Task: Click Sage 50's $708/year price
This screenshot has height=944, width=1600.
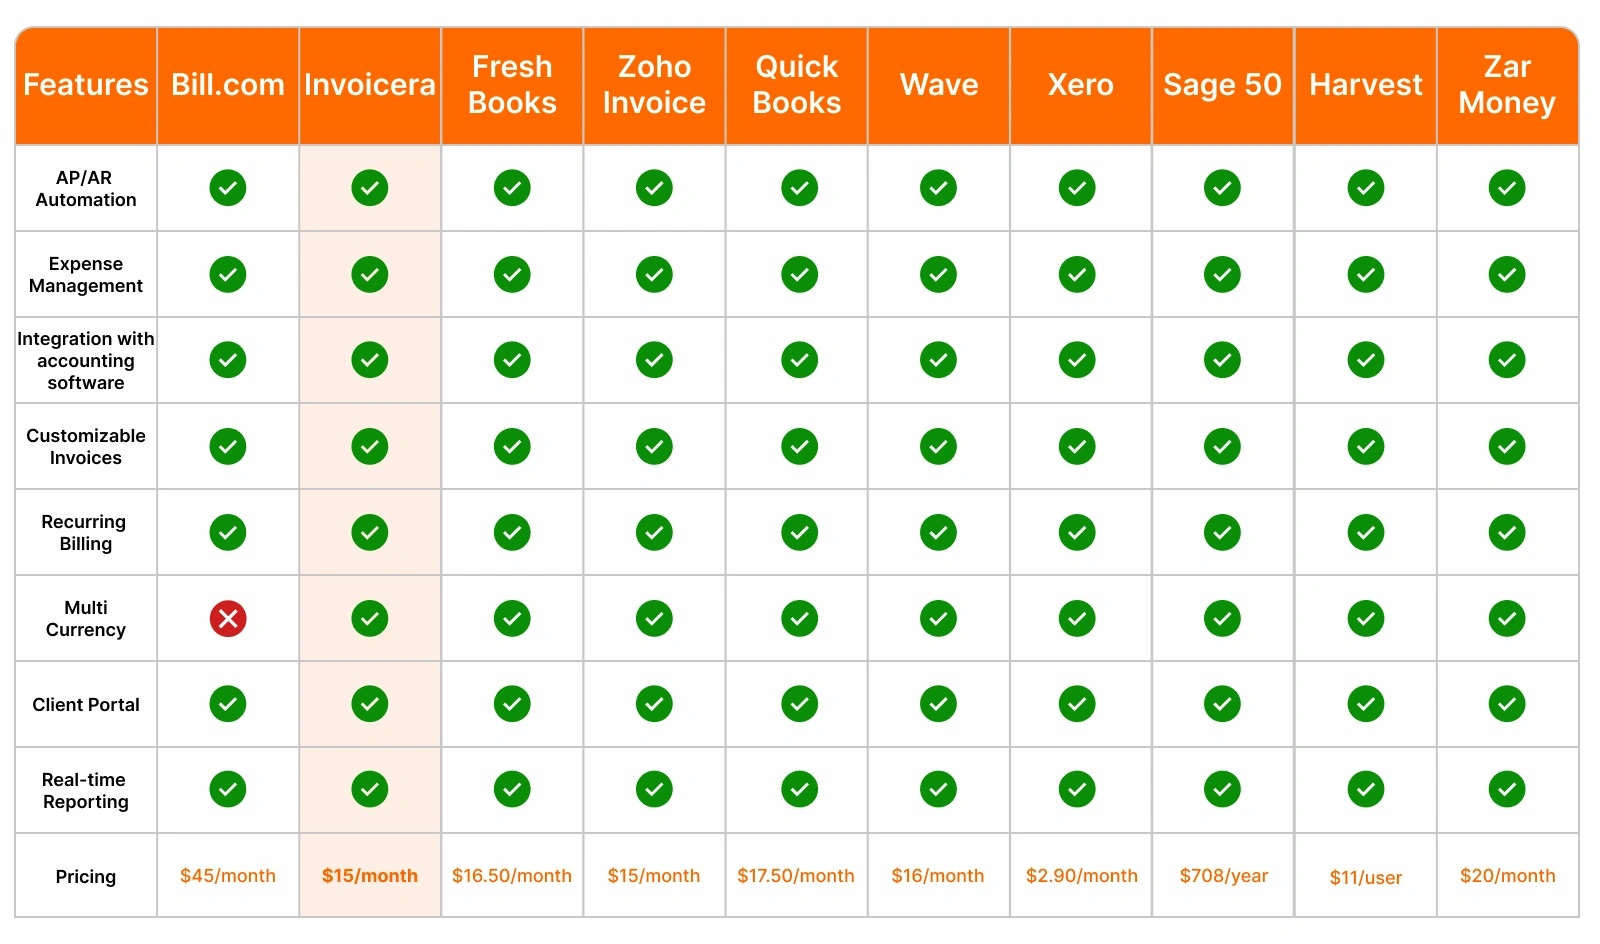Action: (x=1223, y=876)
